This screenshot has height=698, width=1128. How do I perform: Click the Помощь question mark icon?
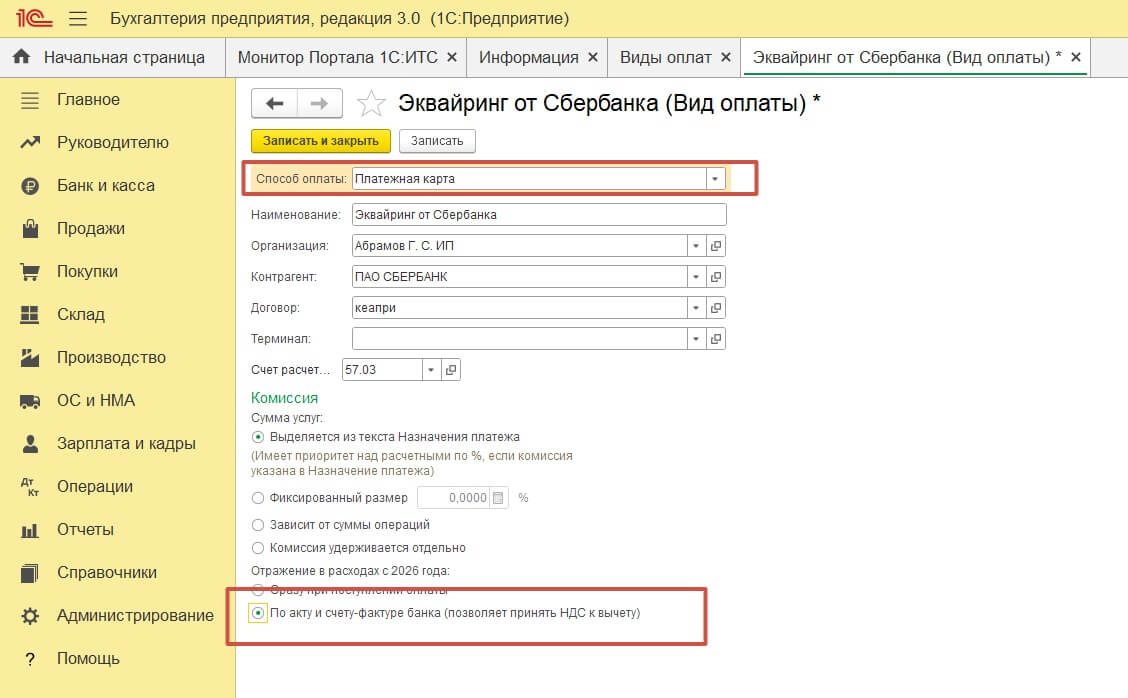[29, 659]
